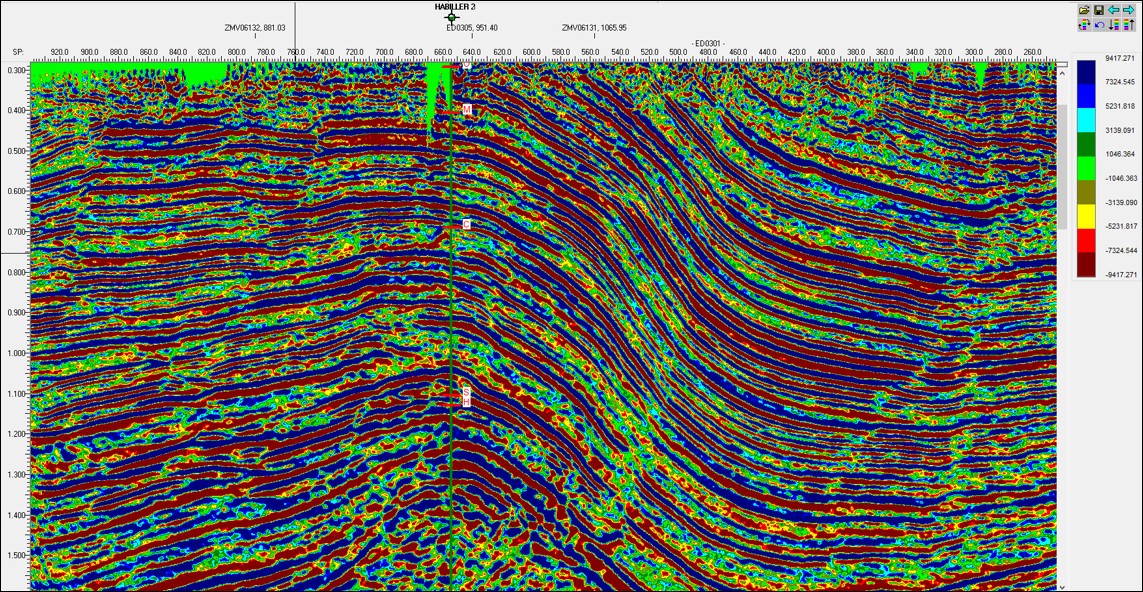Click the SP: axis label
Image resolution: width=1143 pixels, height=592 pixels.
(19, 52)
